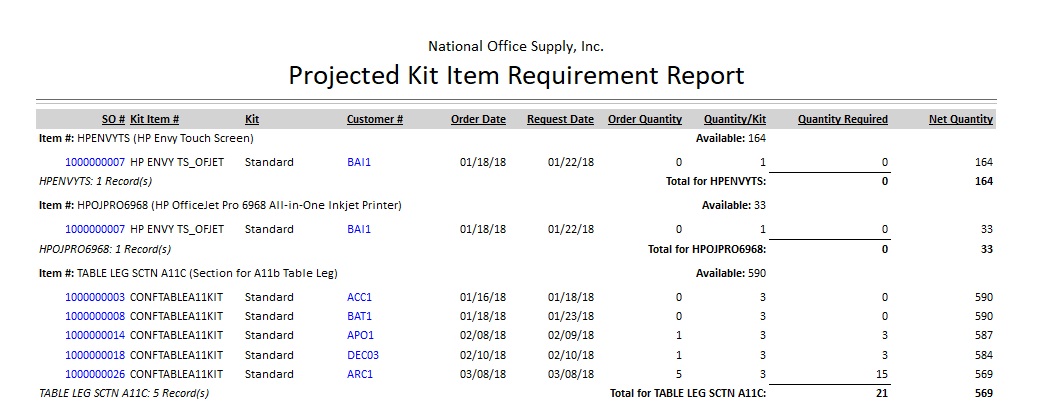Click the Kit Item # column header
This screenshot has width=1041, height=415.
click(x=155, y=119)
